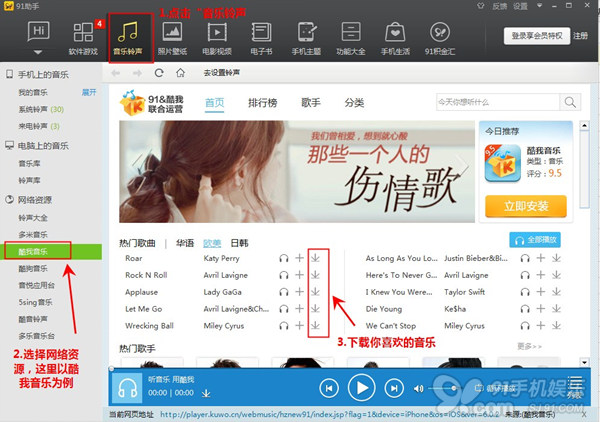Add We Can't Stop to playlist
Image resolution: width=600 pixels, height=422 pixels.
(541, 326)
